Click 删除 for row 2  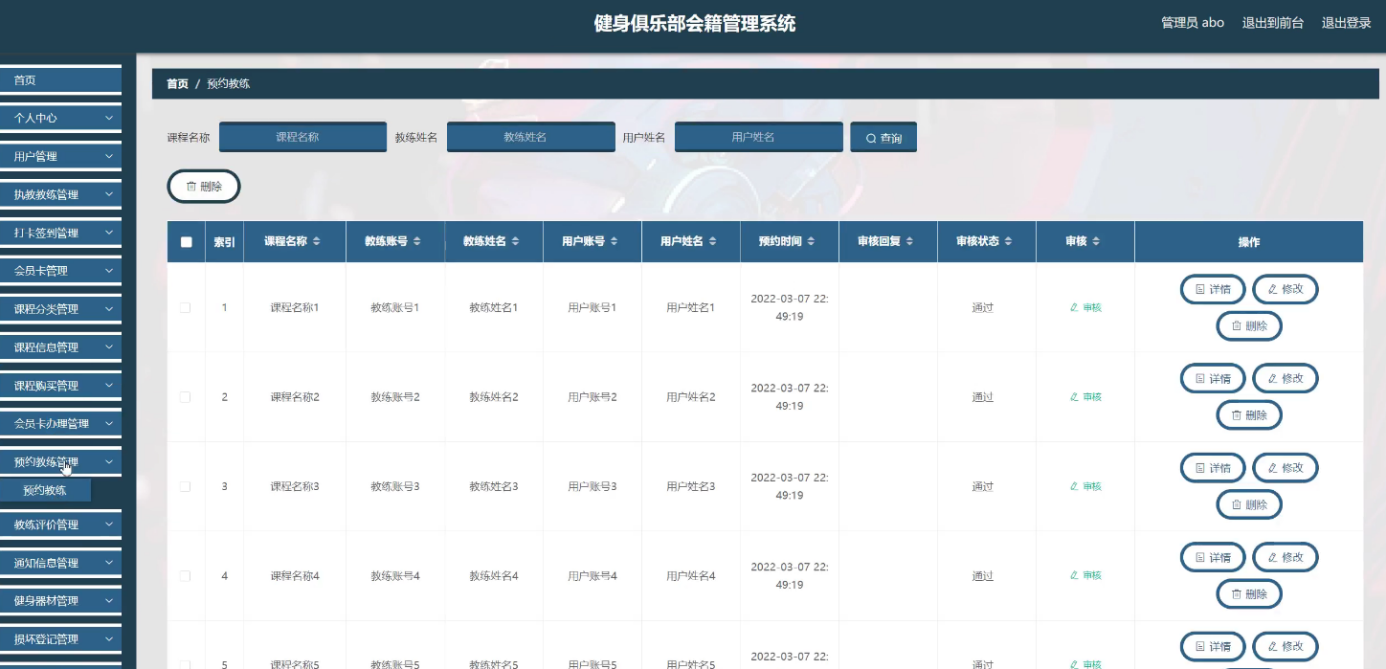1249,415
